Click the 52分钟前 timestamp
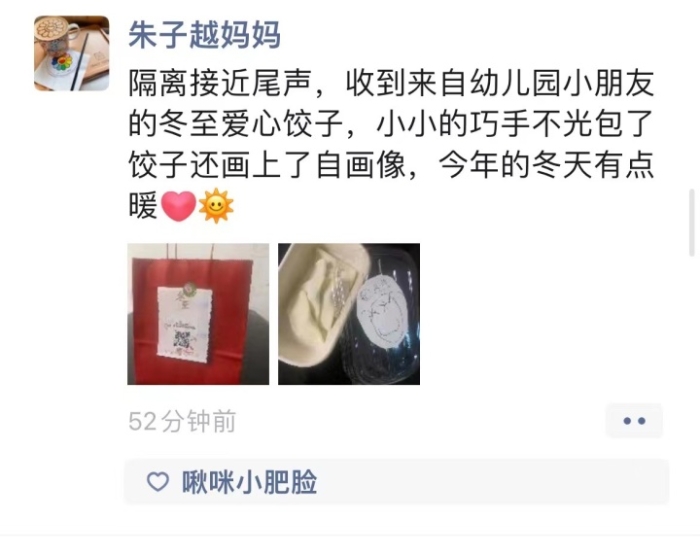 pyautogui.click(x=182, y=421)
